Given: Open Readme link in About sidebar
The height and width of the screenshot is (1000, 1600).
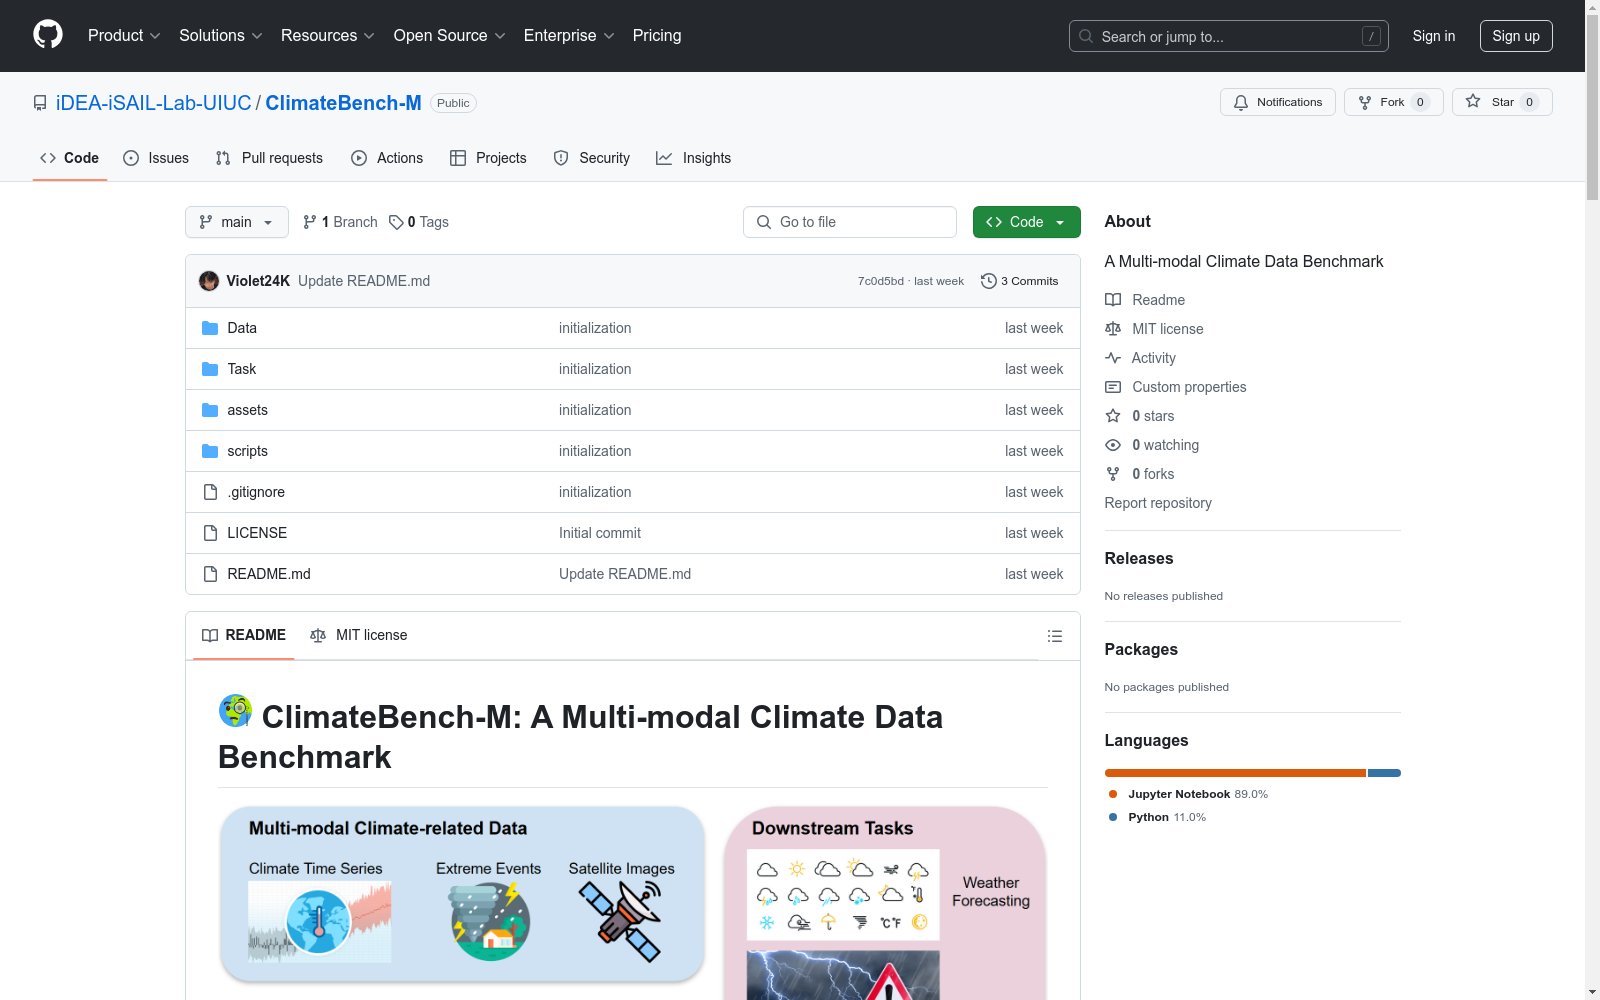Looking at the screenshot, I should coord(1145,300).
